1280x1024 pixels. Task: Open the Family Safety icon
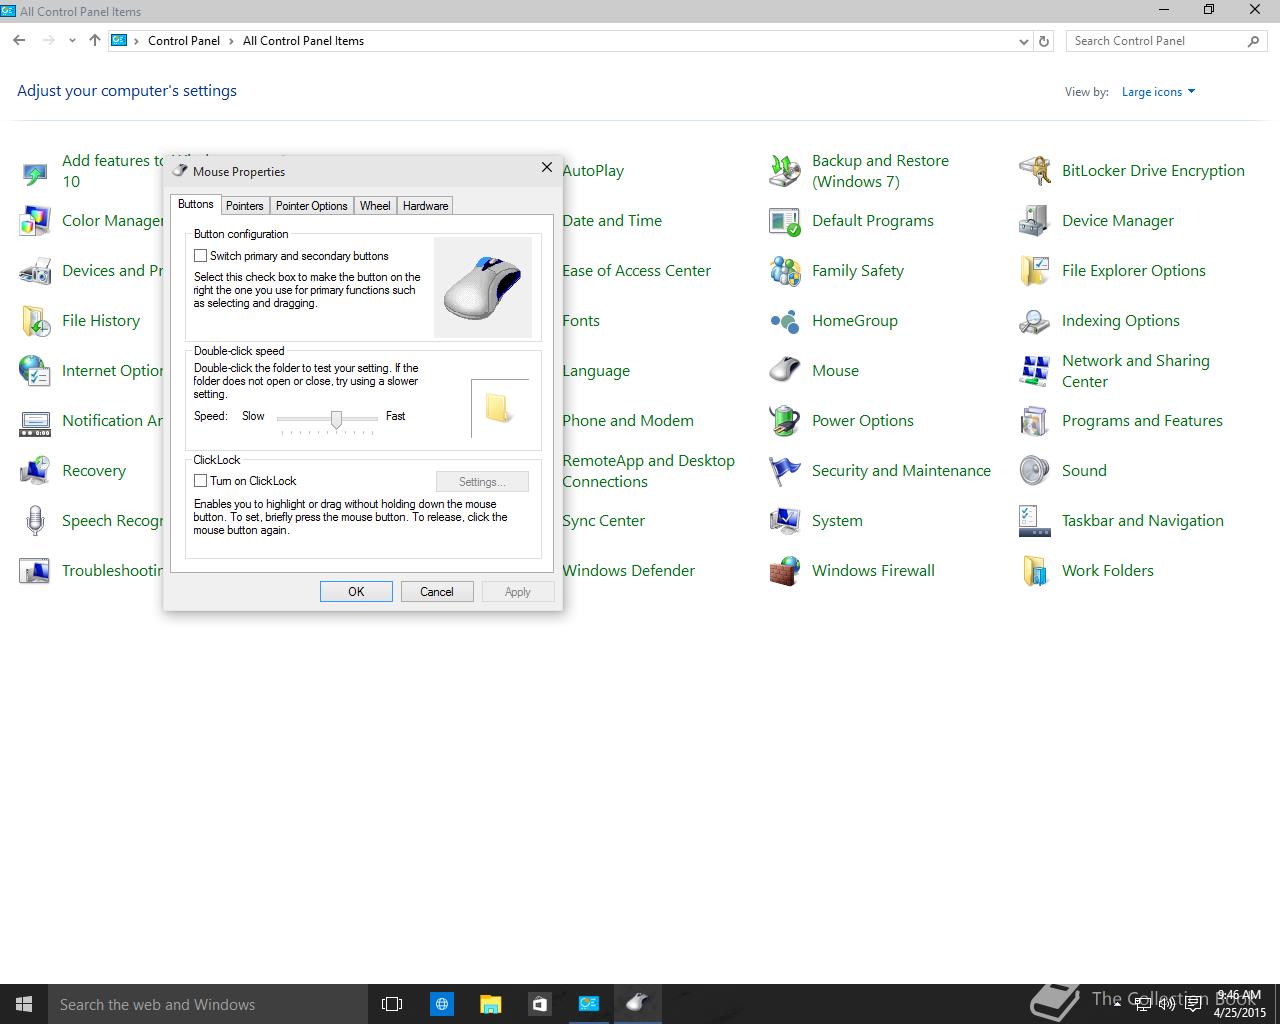(785, 271)
